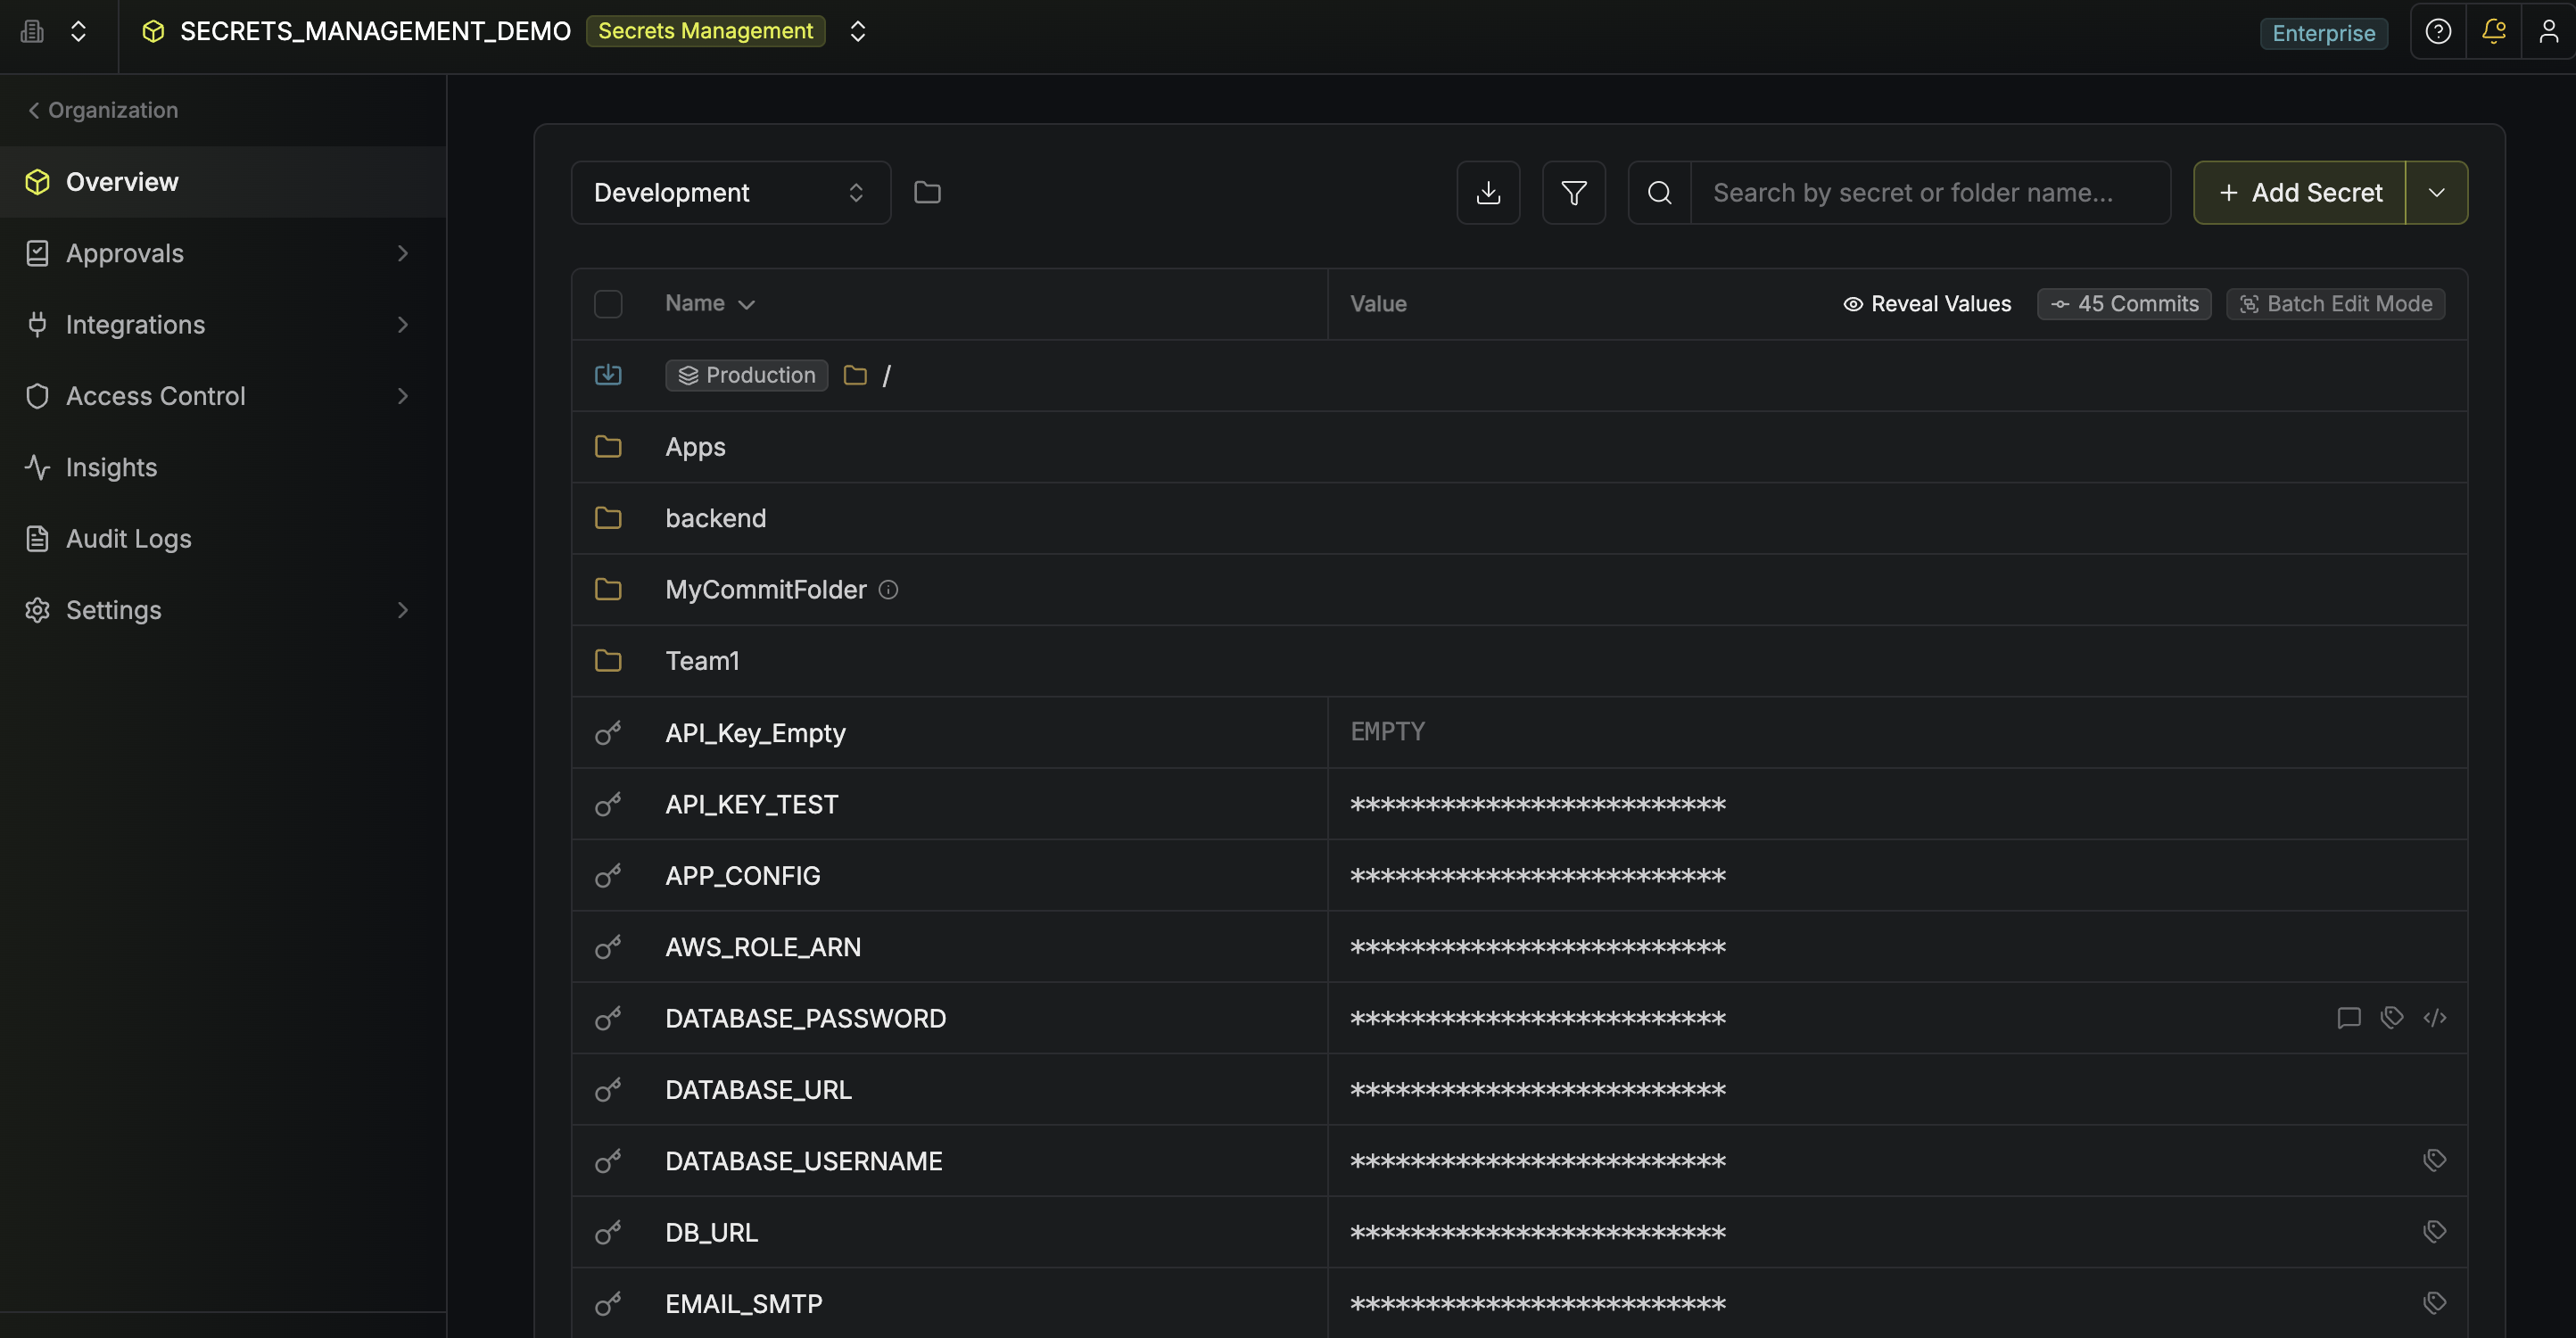Viewport: 2576px width, 1338px height.
Task: Click the download secrets icon
Action: tap(1488, 193)
